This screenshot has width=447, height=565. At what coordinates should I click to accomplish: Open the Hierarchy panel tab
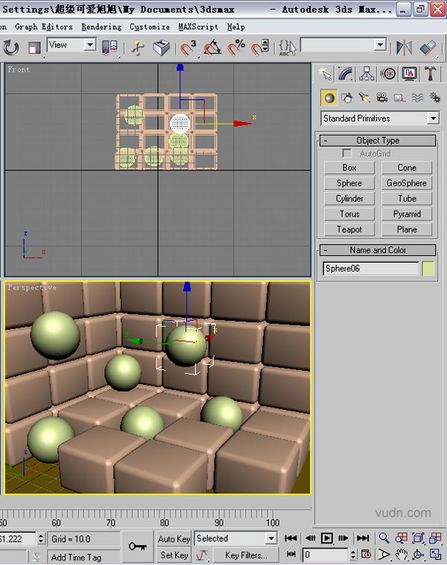click(x=367, y=74)
